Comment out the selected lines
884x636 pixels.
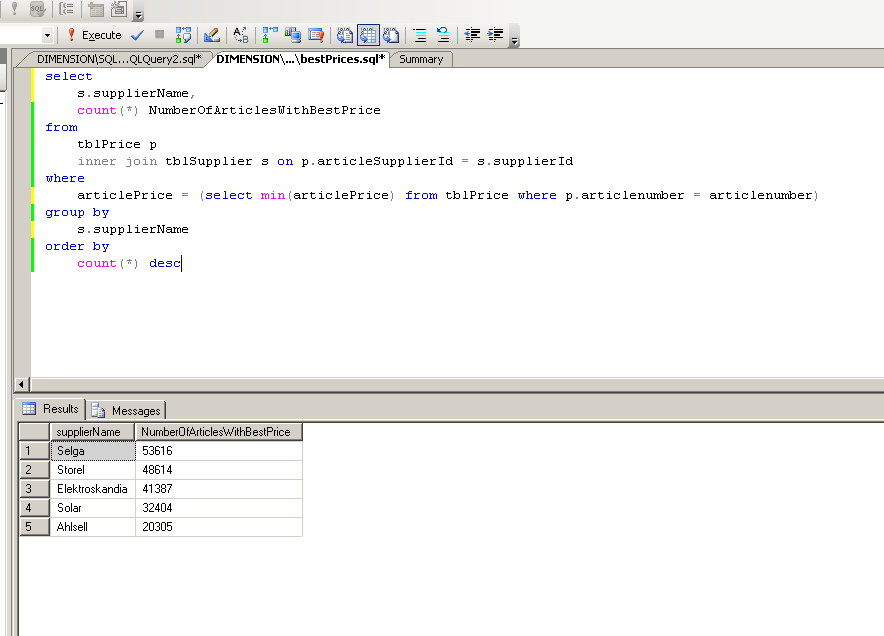click(420, 35)
